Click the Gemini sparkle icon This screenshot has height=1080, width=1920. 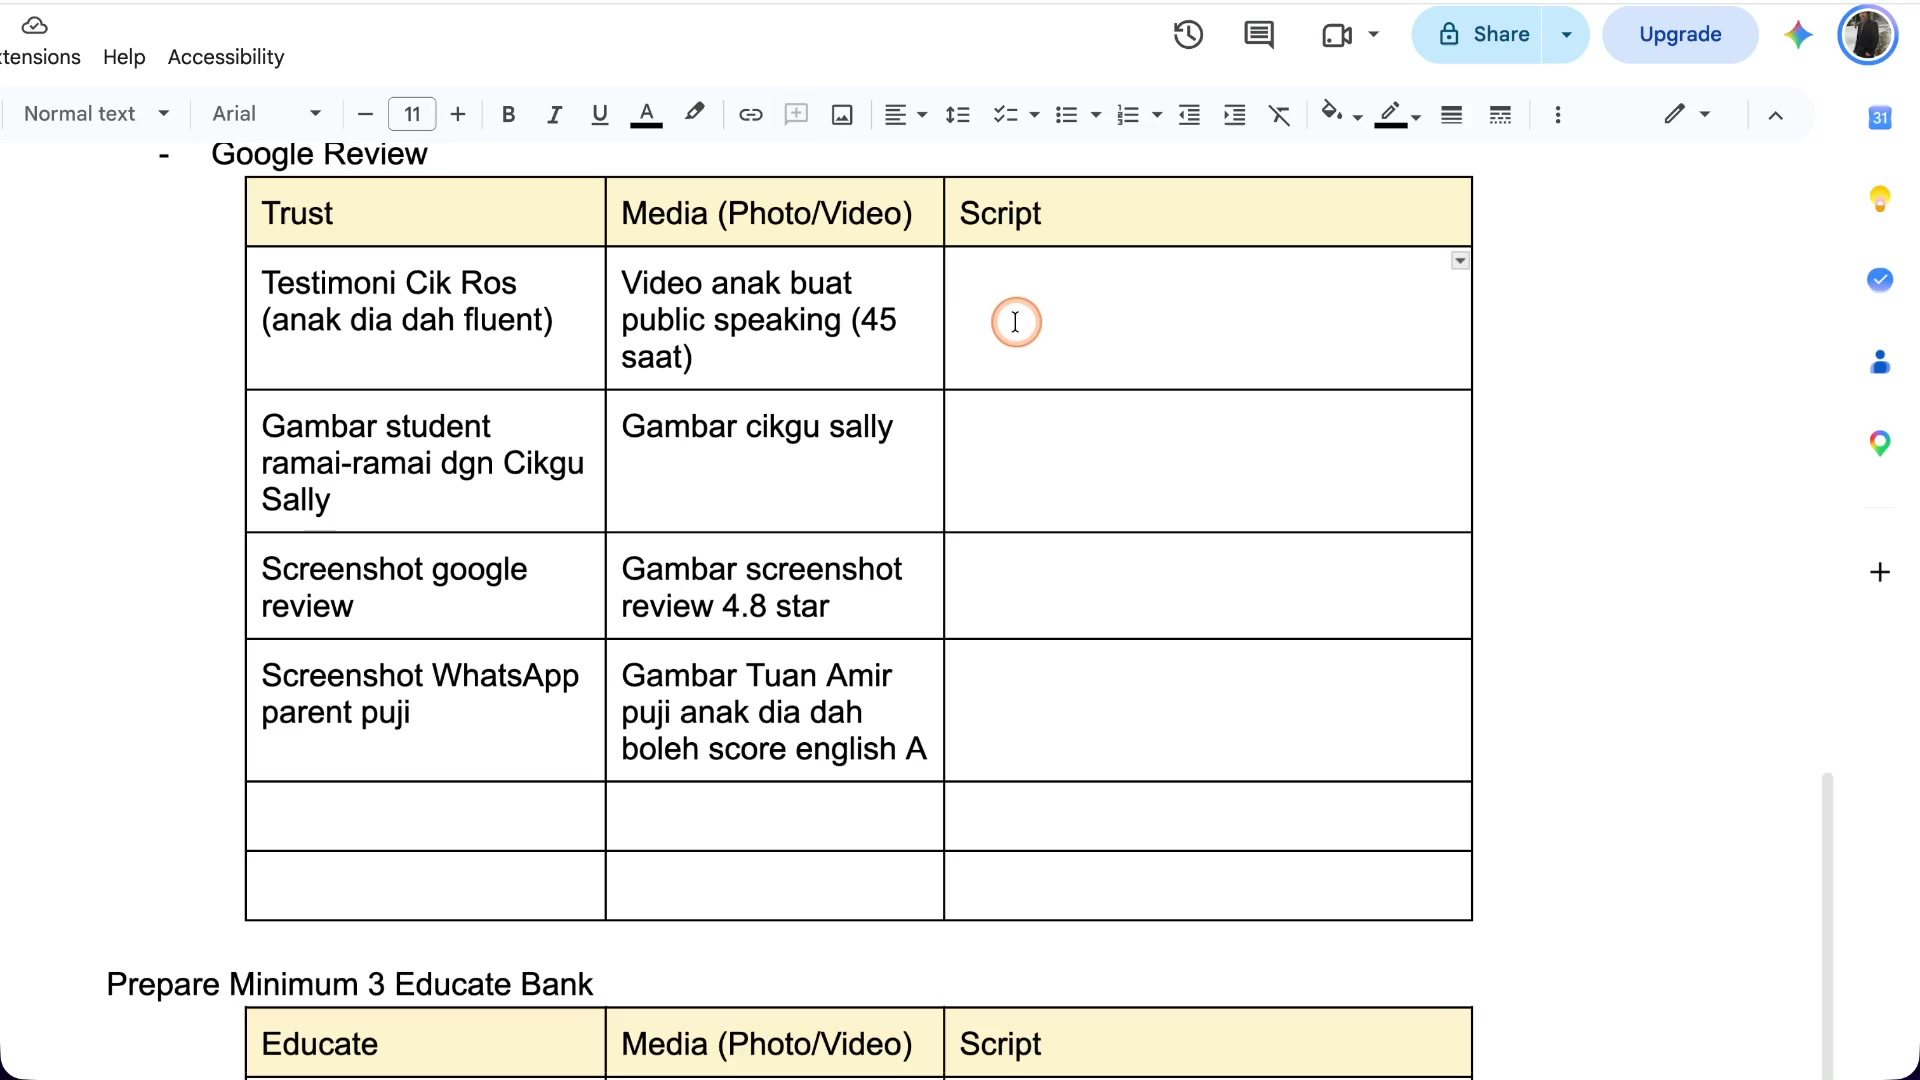point(1798,35)
